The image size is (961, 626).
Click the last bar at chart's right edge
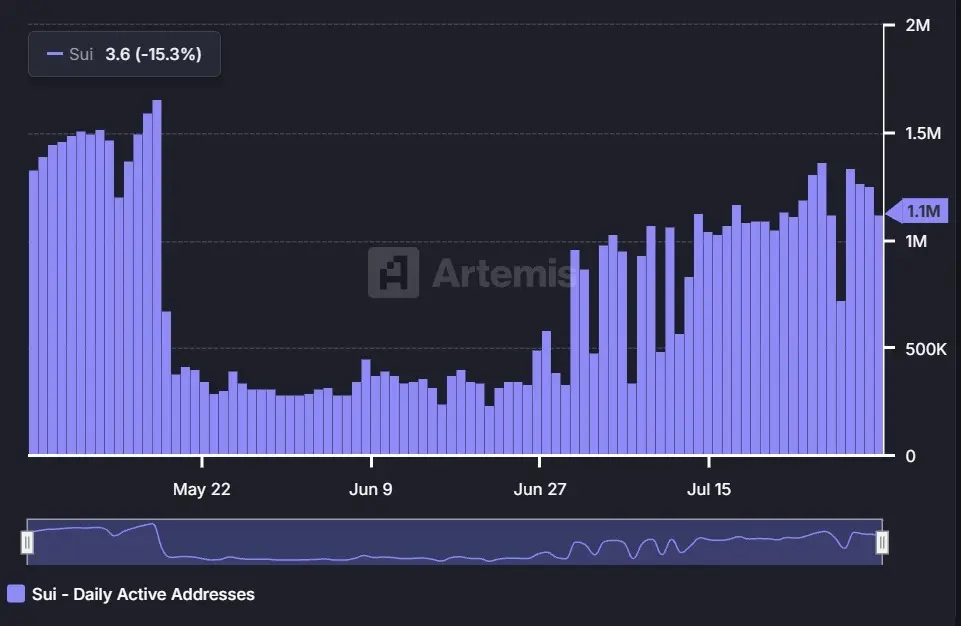pyautogui.click(x=879, y=335)
